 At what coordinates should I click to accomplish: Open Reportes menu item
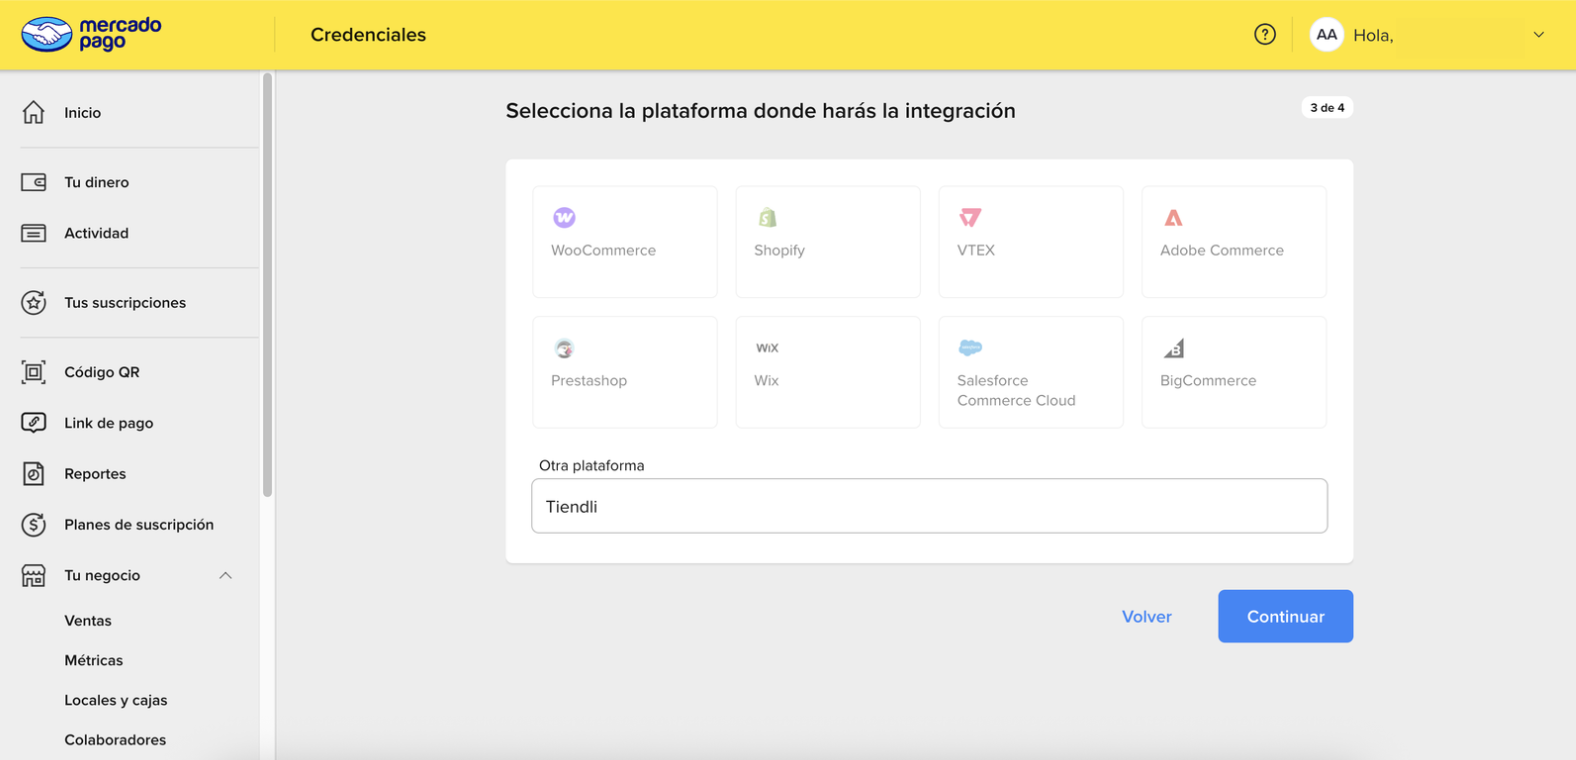[x=95, y=474]
